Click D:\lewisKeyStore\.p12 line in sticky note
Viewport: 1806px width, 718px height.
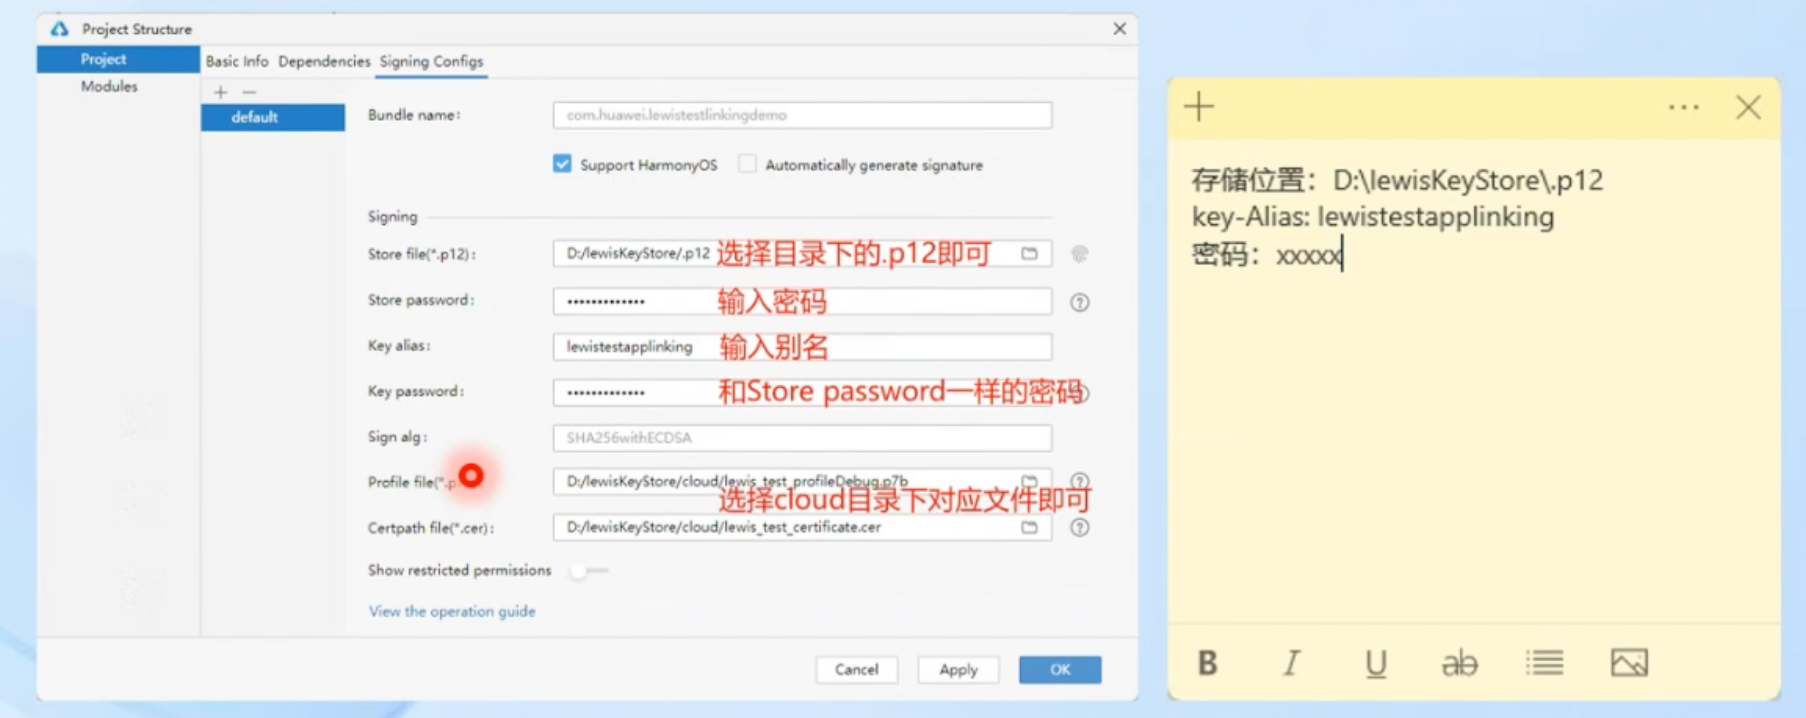point(1397,180)
